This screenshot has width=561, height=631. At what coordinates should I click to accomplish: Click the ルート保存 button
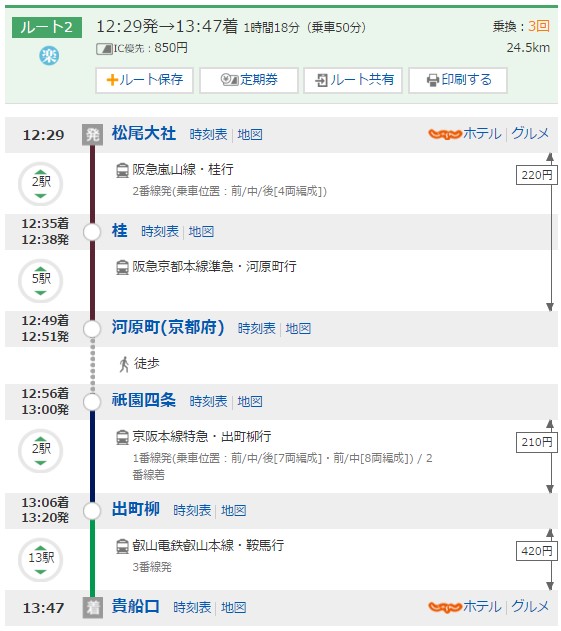click(x=144, y=80)
